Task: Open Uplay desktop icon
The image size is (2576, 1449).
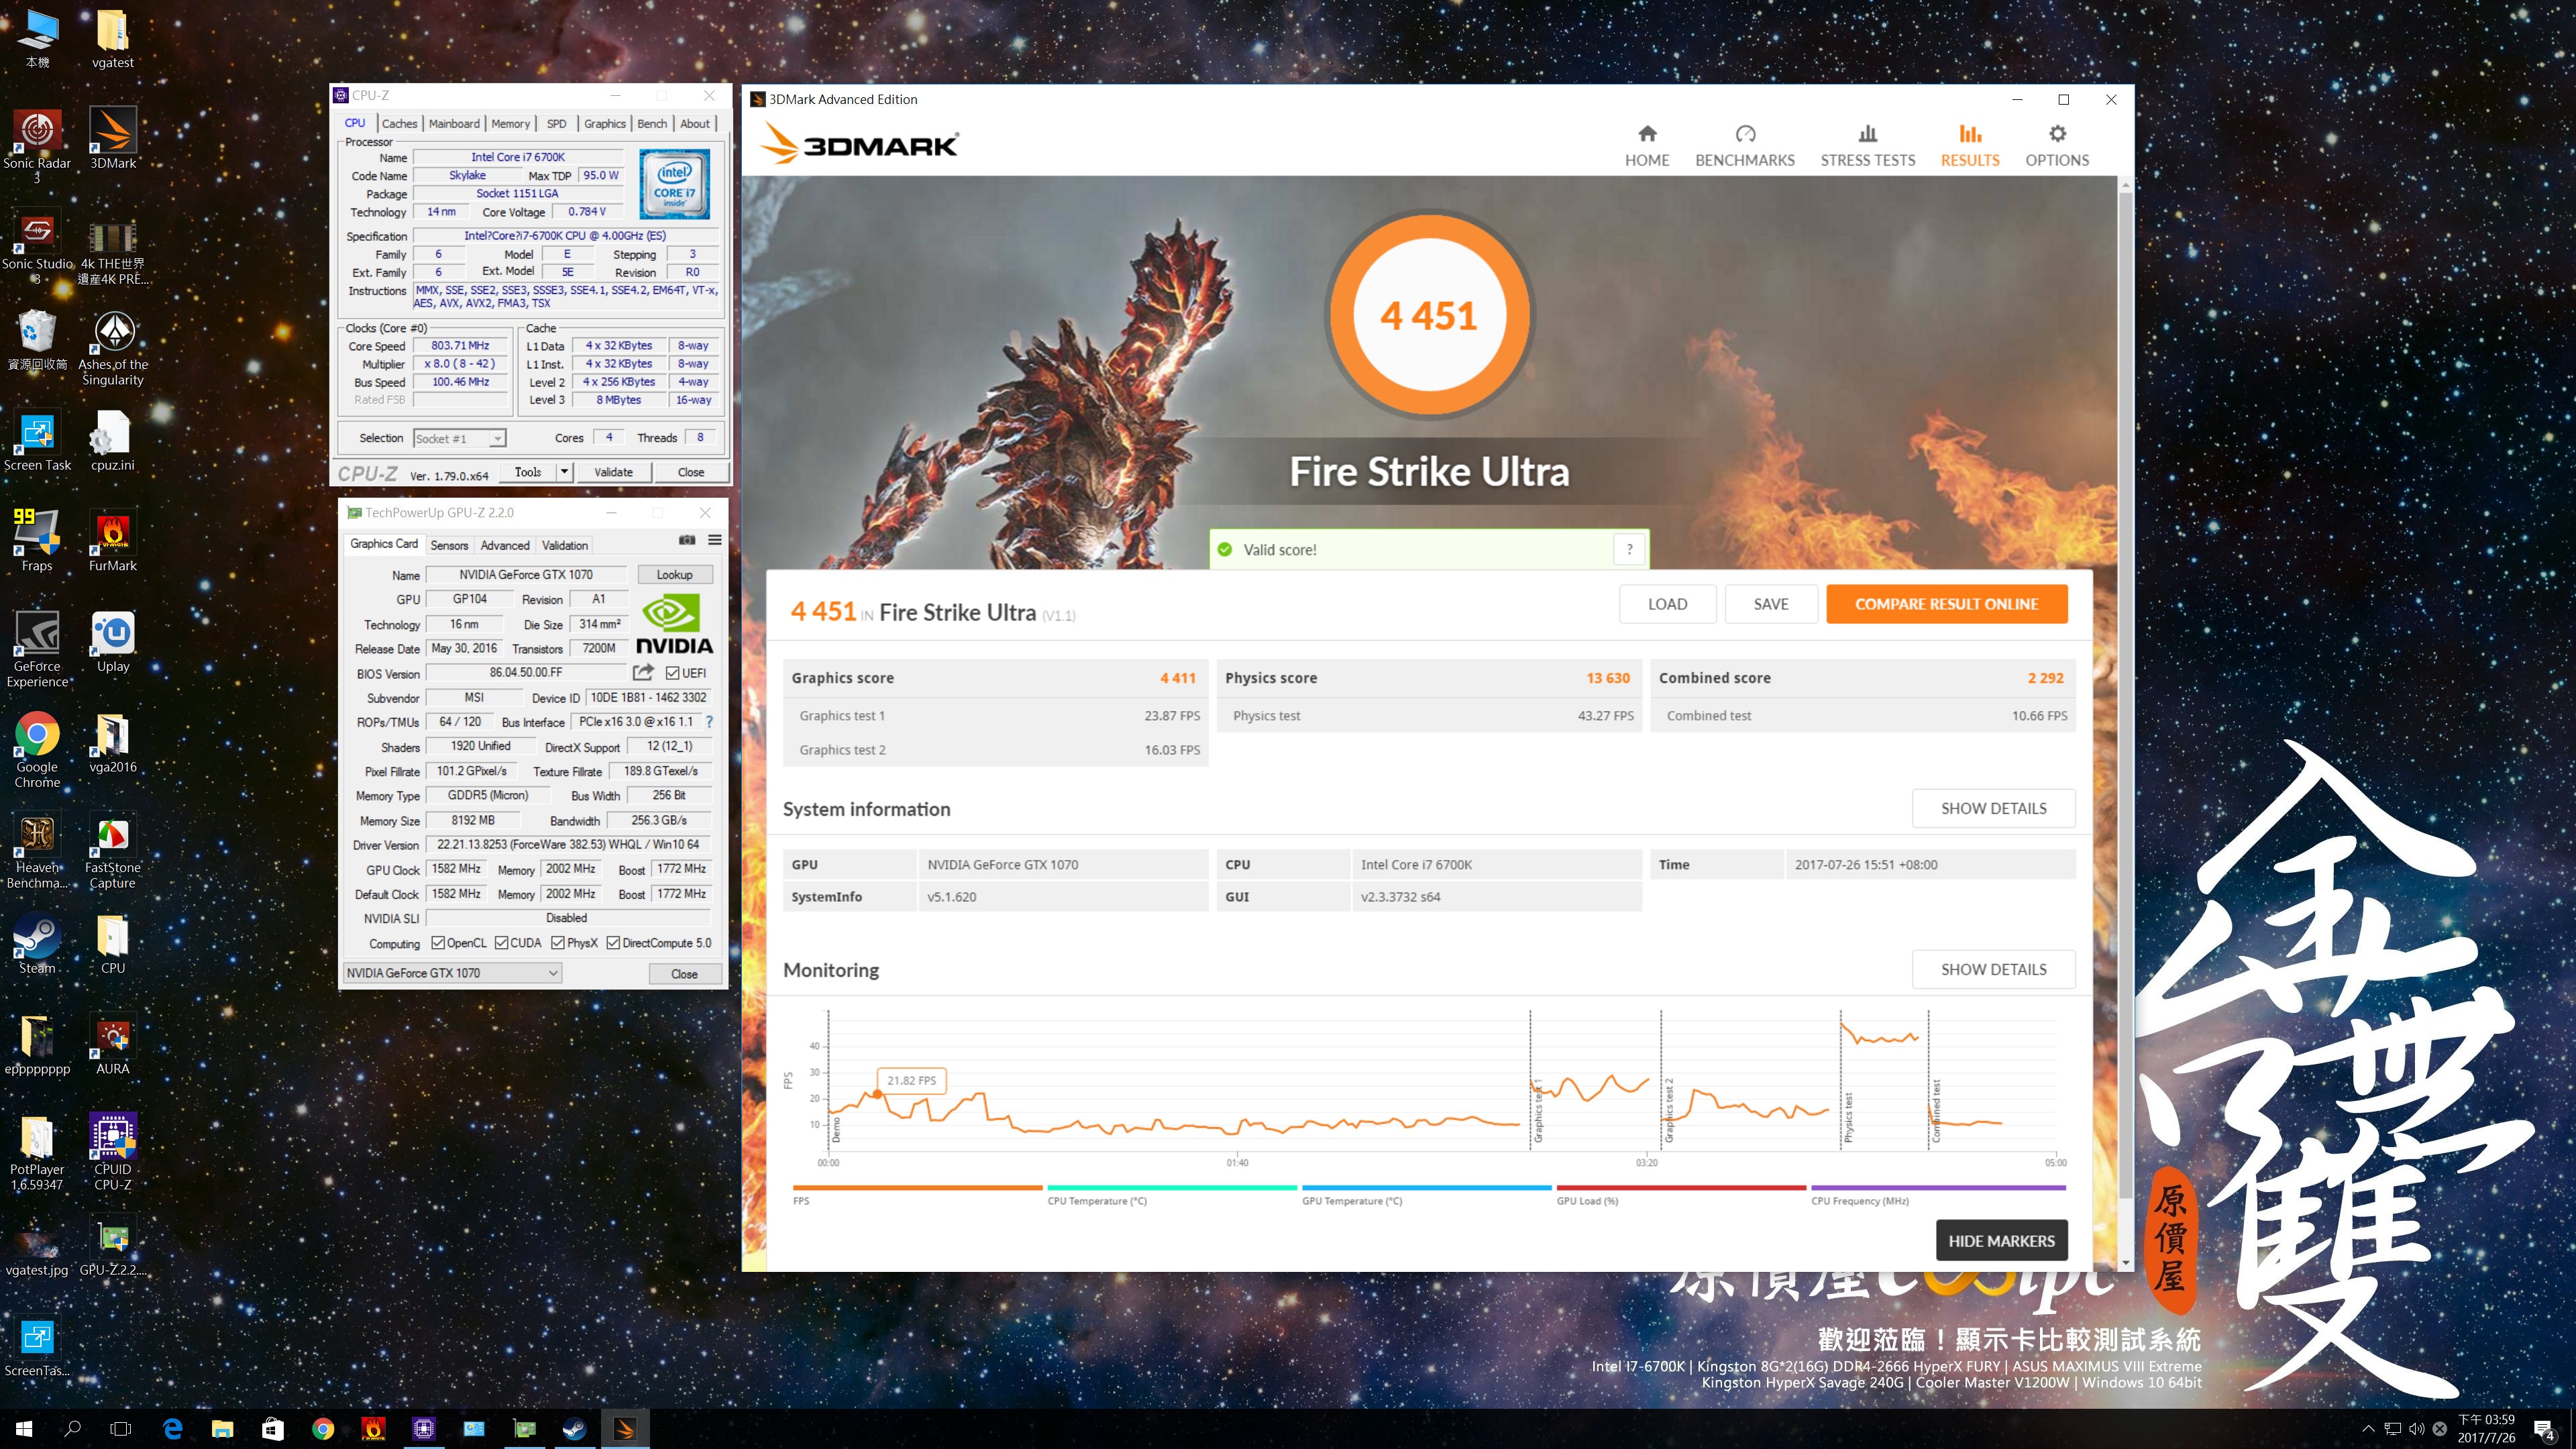Action: (x=113, y=642)
